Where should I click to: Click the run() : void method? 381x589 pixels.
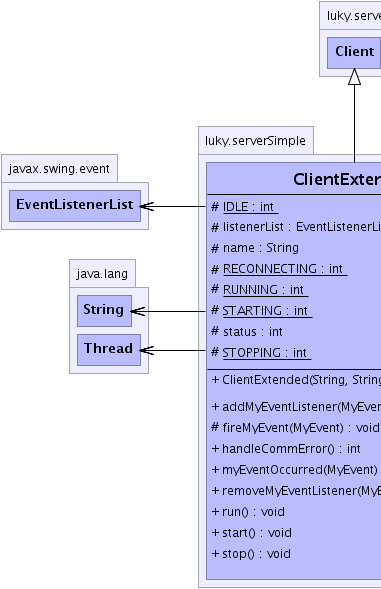[x=248, y=512]
